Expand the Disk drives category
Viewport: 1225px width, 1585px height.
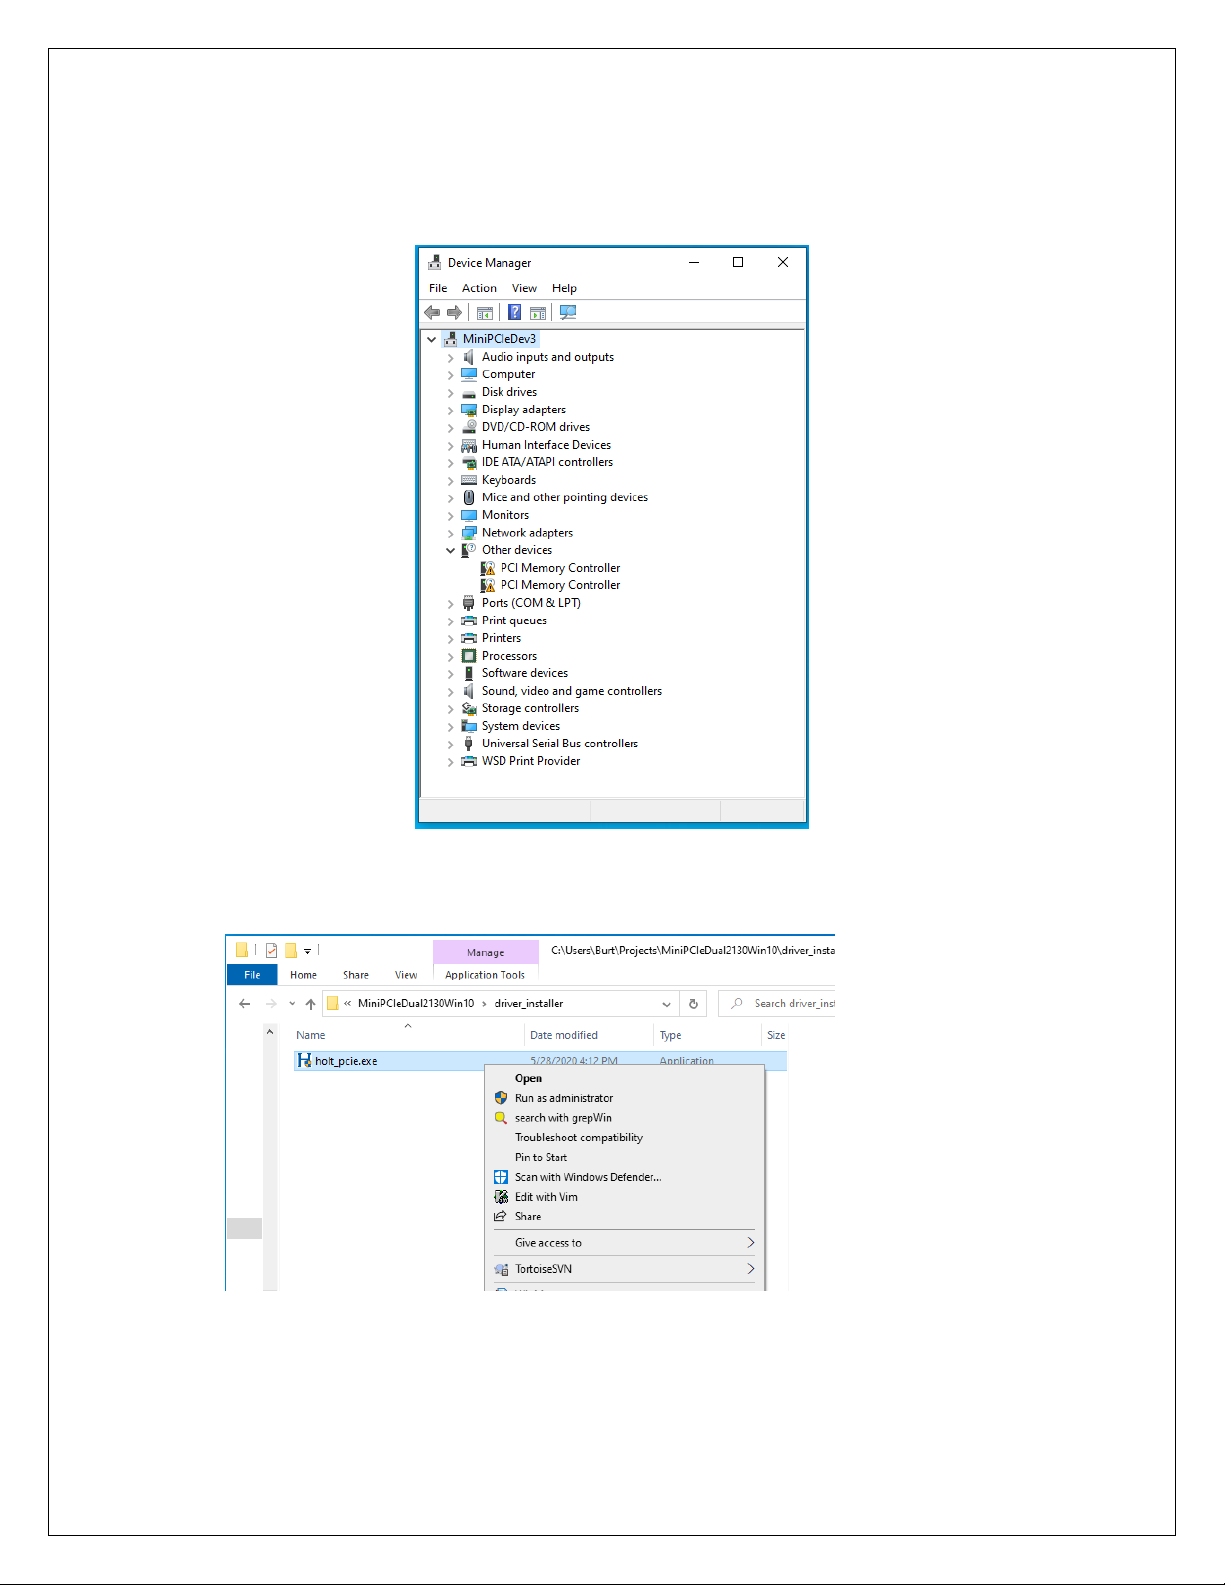[450, 393]
